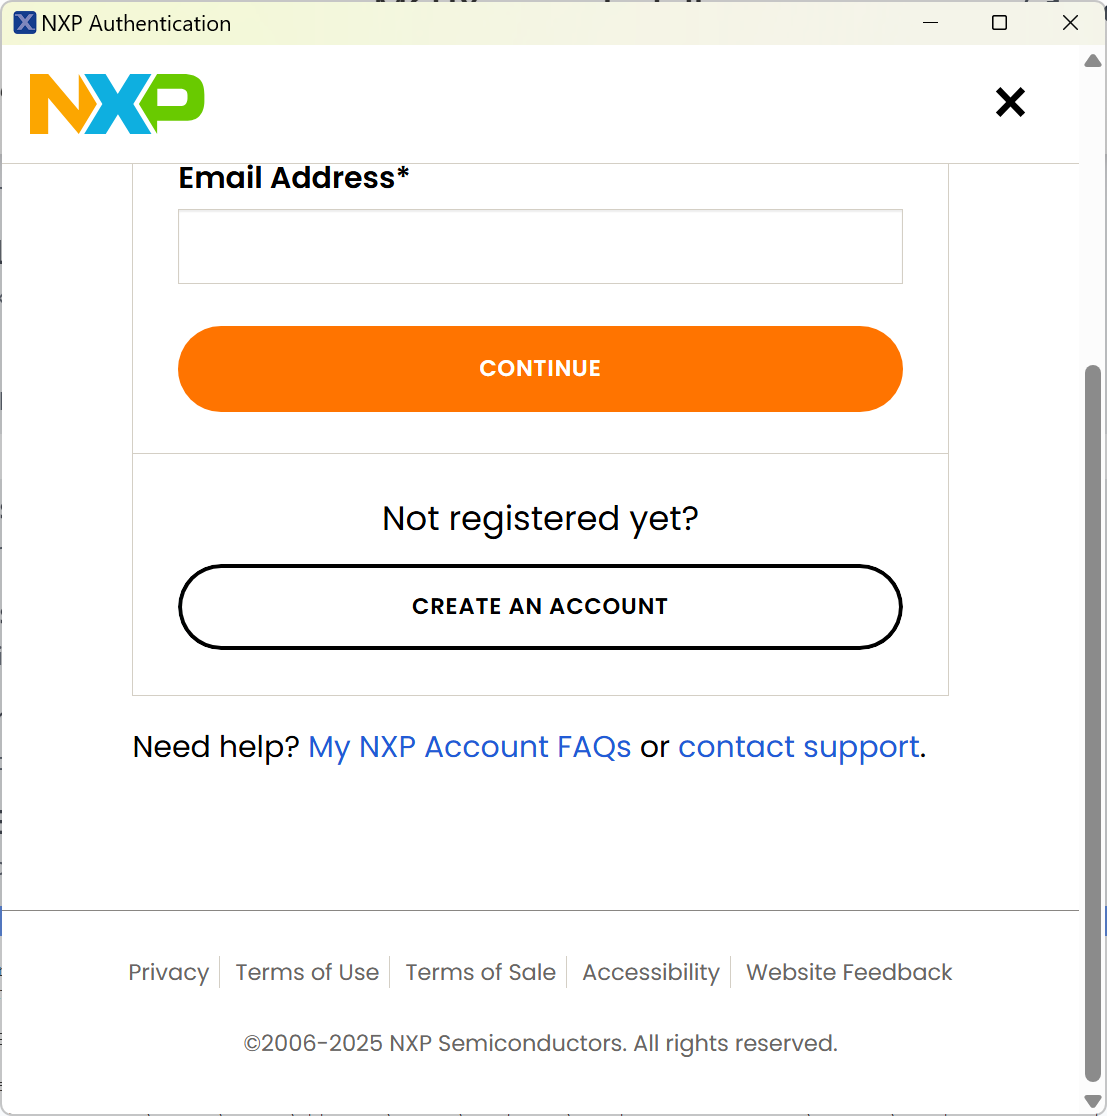
Task: Close the NXP Authentication window
Action: [x=1070, y=23]
